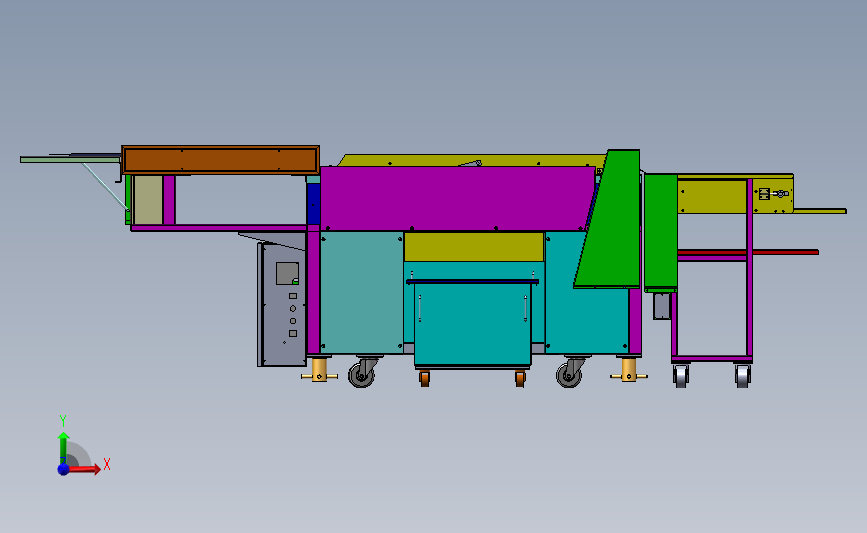Select the right stand's leftmost white wheel

tap(681, 375)
